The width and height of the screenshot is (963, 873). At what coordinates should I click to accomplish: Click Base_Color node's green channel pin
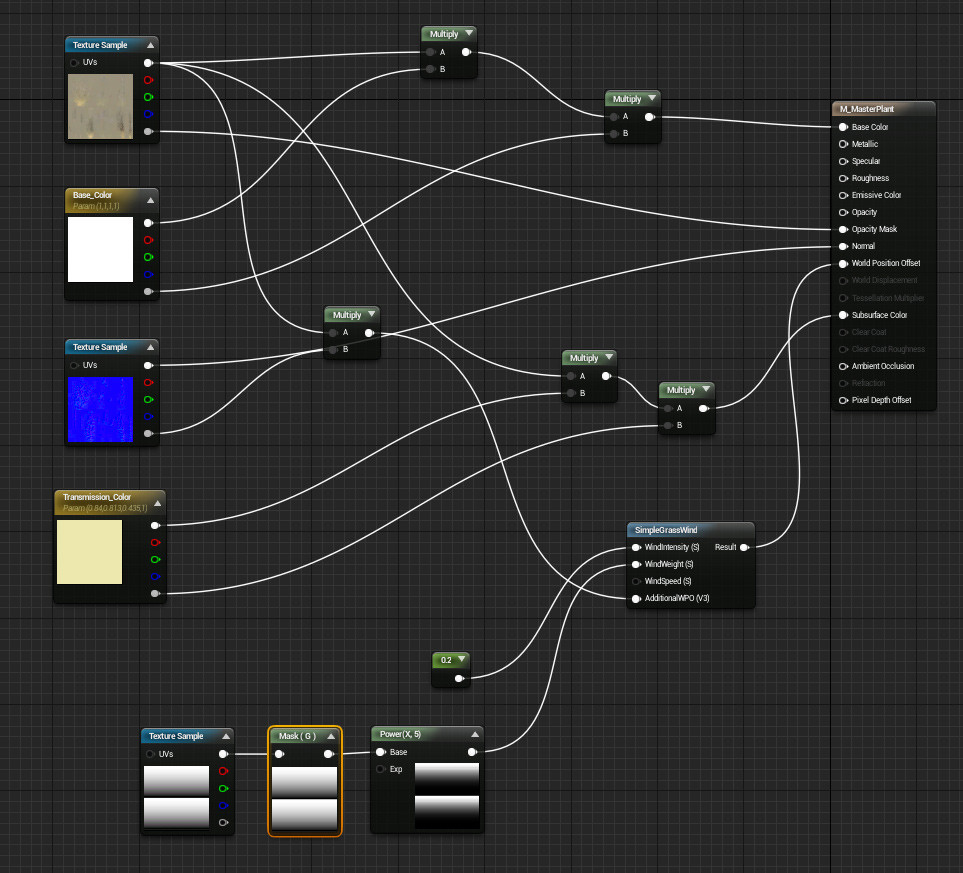click(148, 257)
